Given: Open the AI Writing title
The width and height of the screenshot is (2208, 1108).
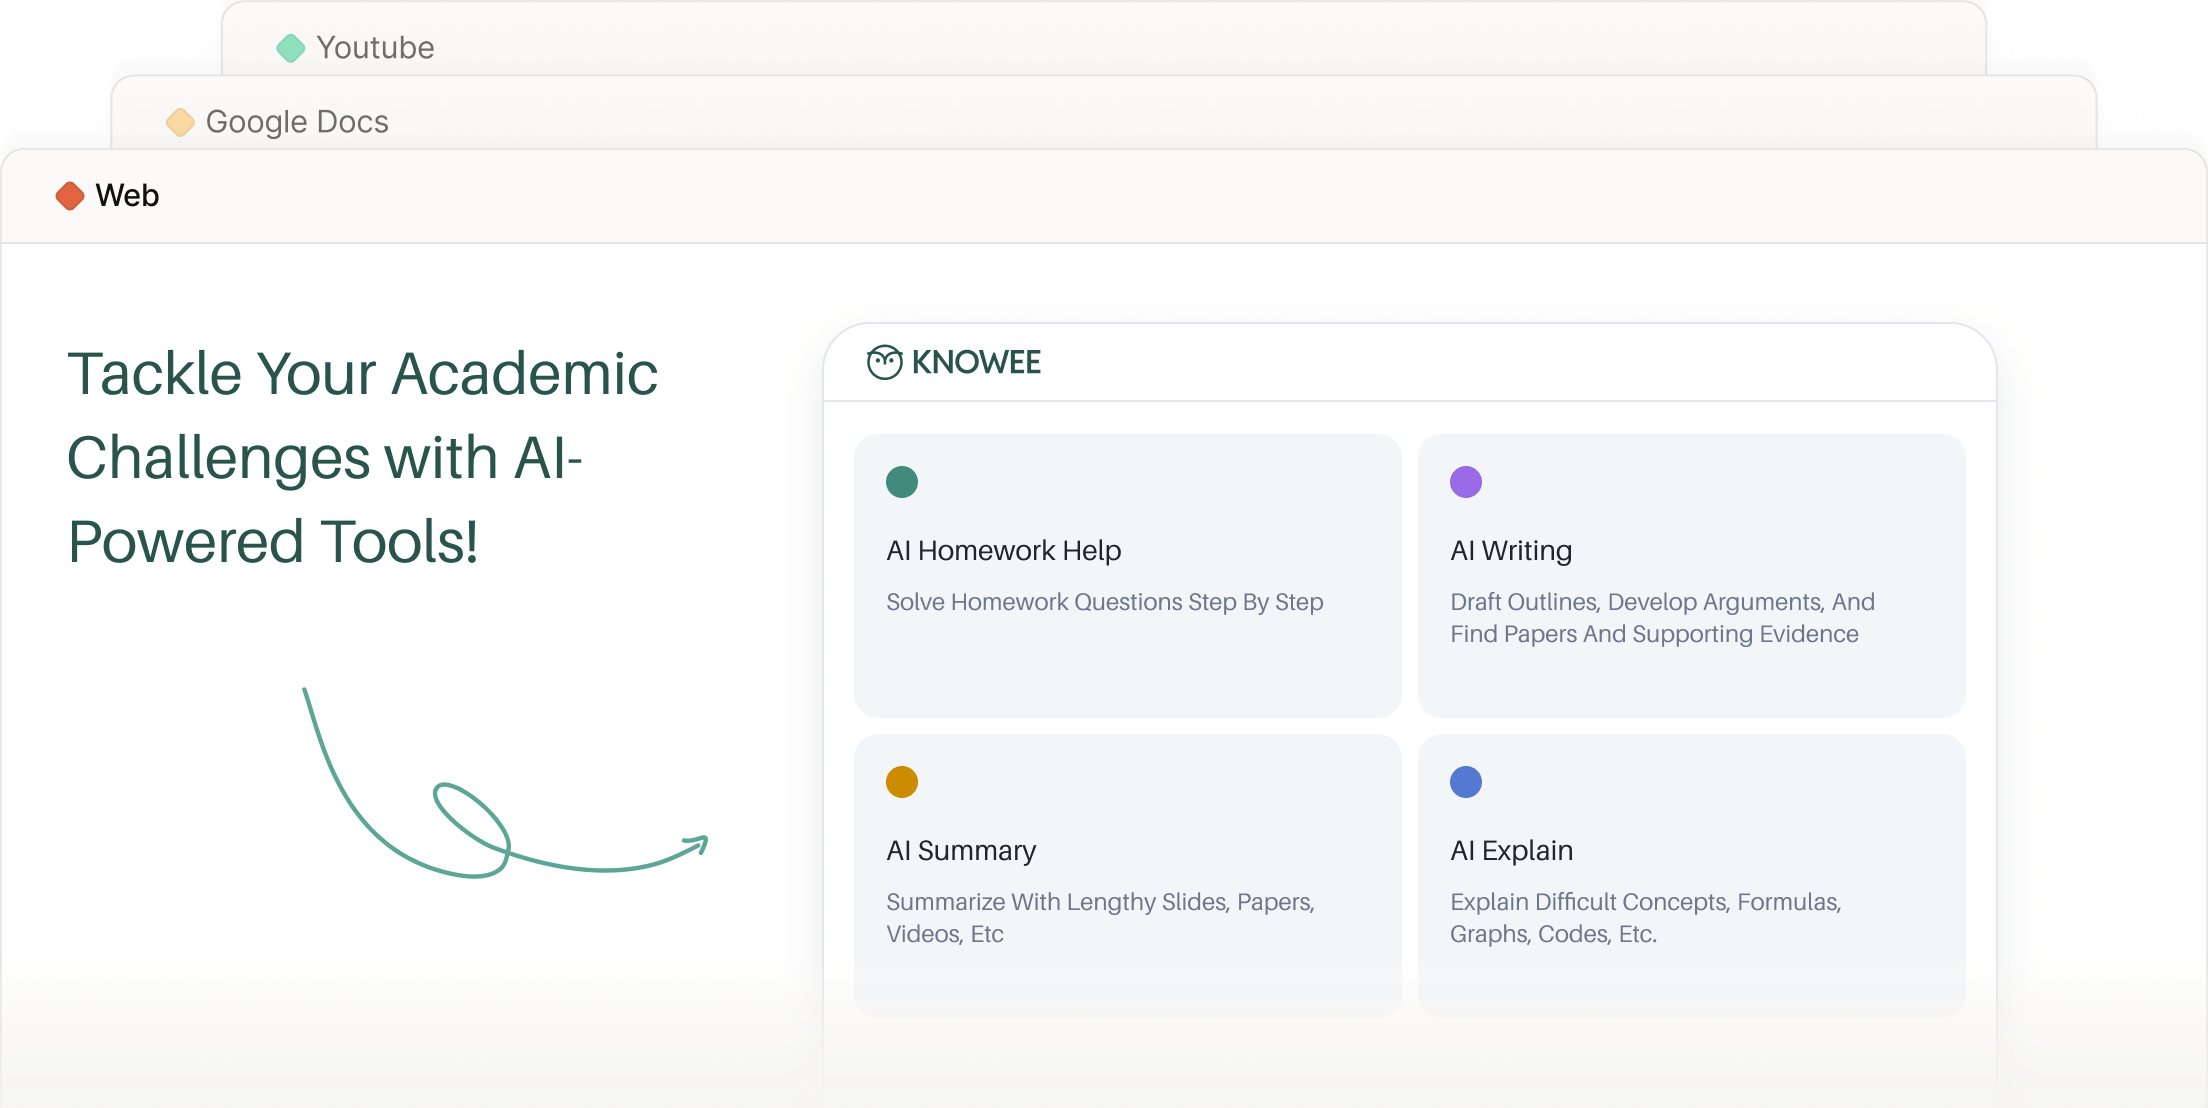Looking at the screenshot, I should coord(1511,551).
